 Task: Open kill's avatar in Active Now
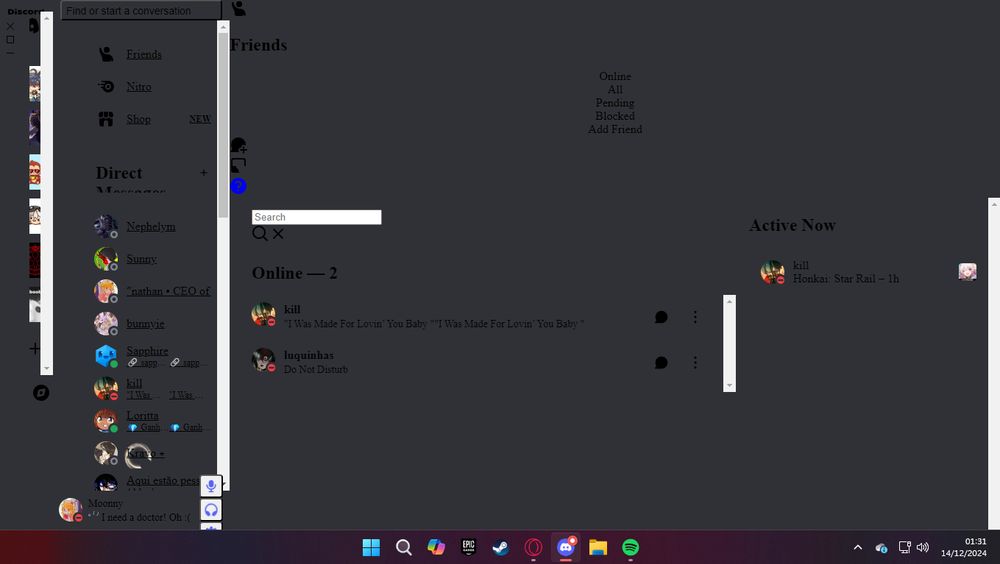772,272
